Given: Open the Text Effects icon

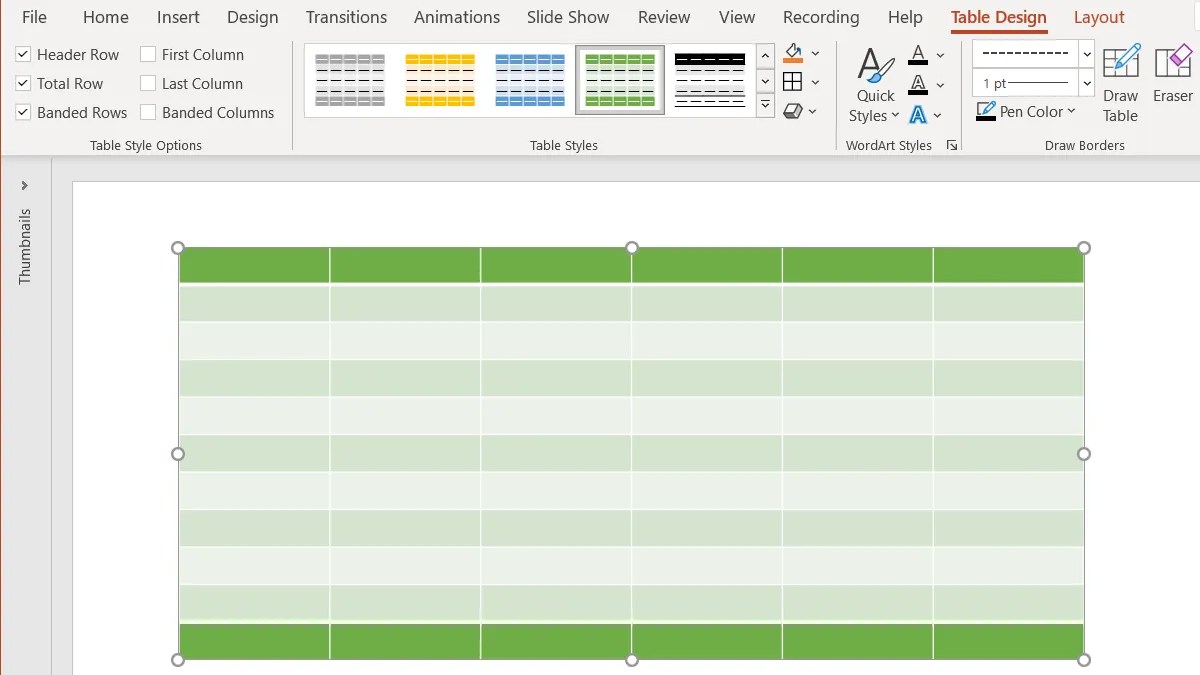Looking at the screenshot, I should pos(917,111).
